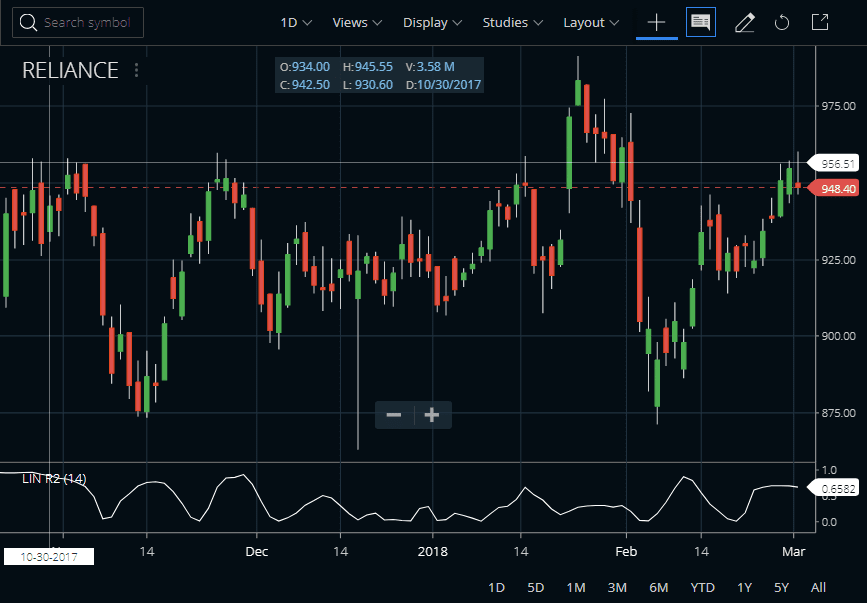Select the Display menu
Viewport: 867px width, 603px height.
432,21
